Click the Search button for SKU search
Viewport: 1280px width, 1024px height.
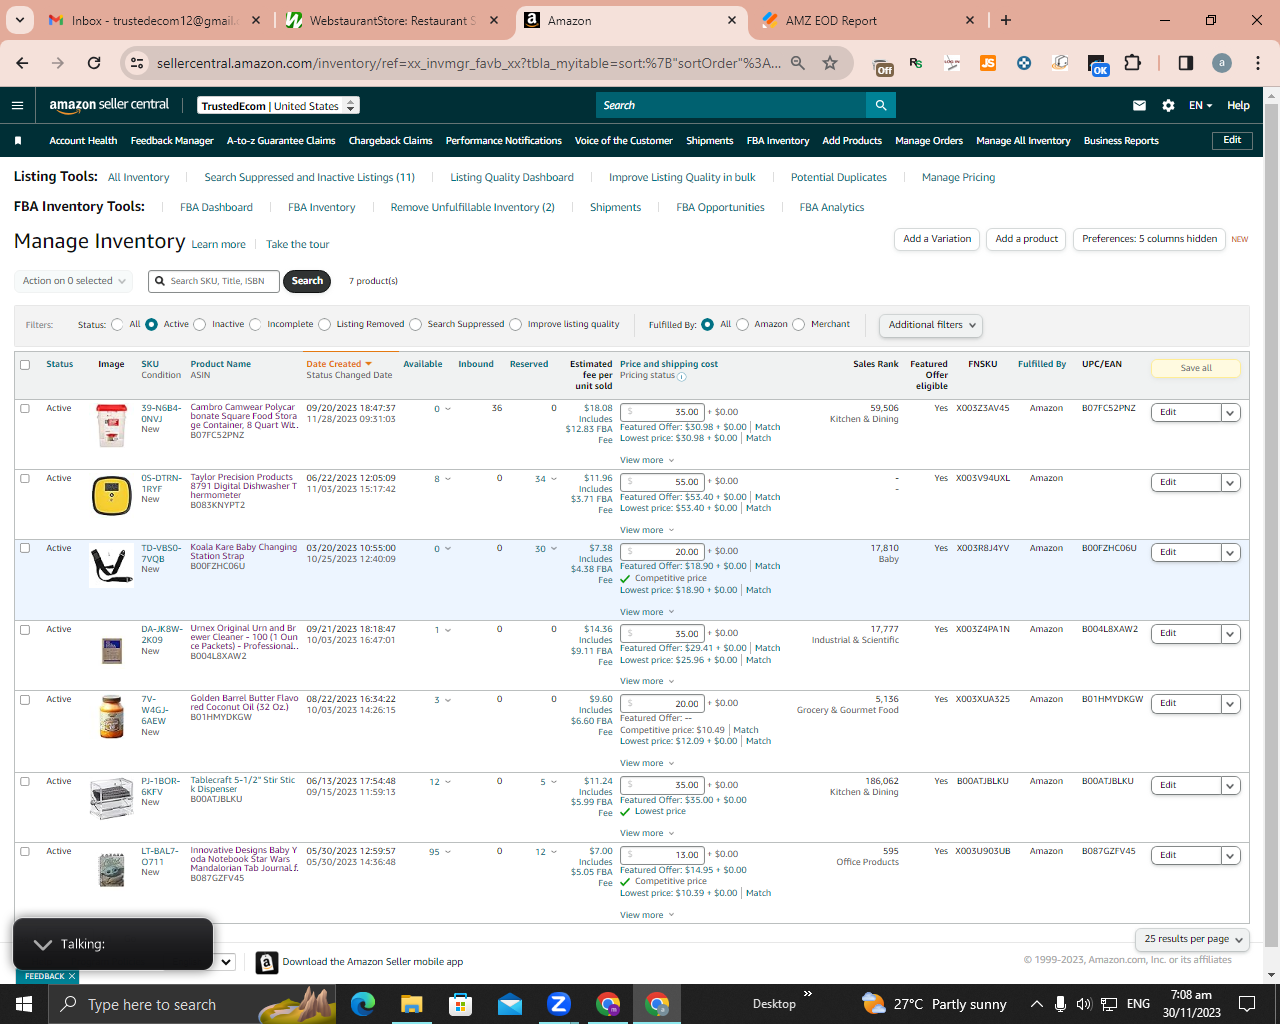pyautogui.click(x=307, y=281)
